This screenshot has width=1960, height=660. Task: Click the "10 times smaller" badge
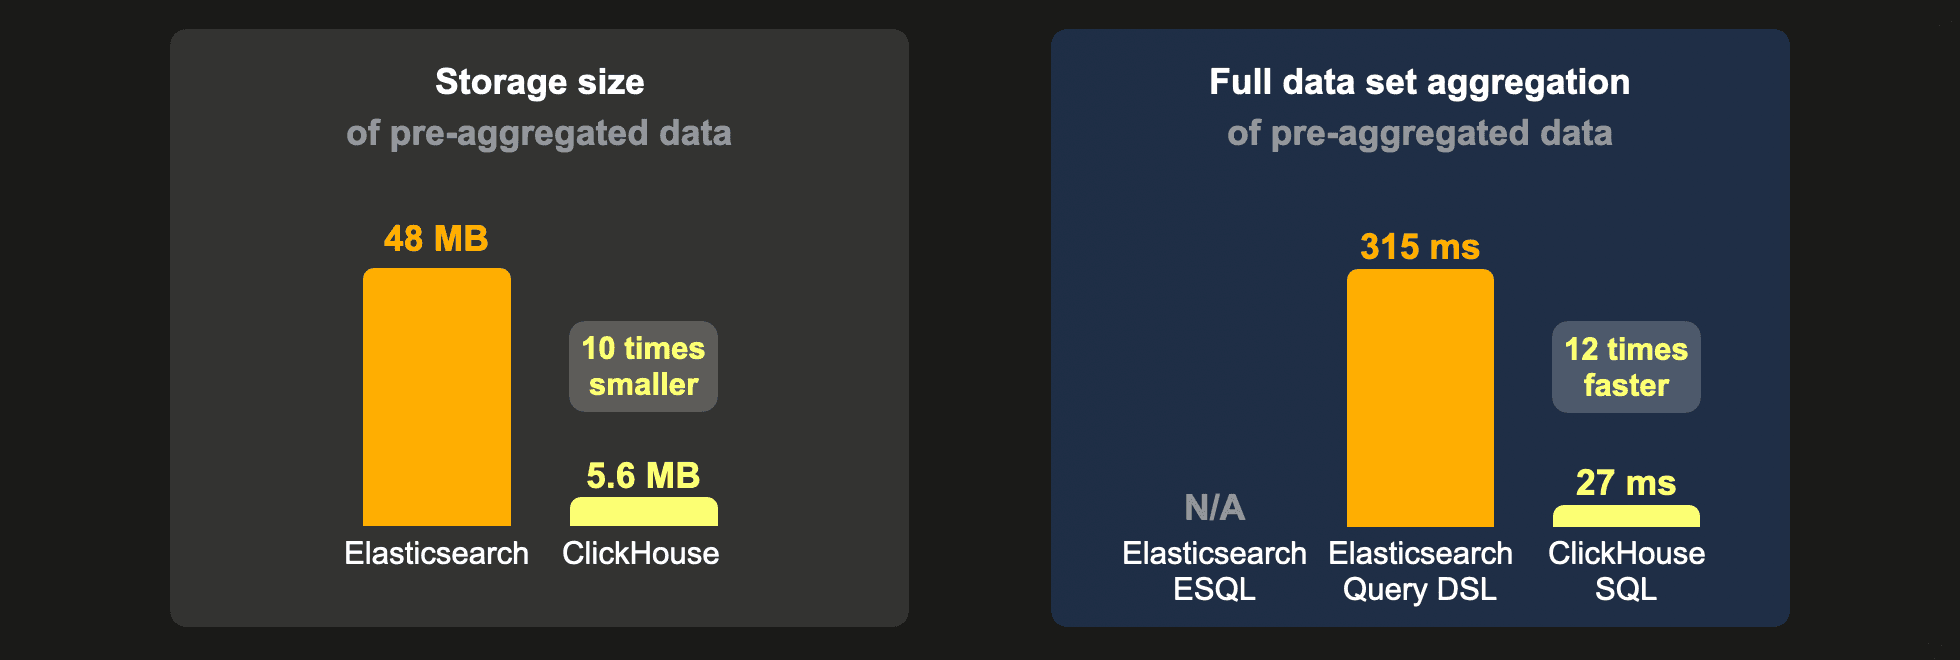click(x=643, y=366)
